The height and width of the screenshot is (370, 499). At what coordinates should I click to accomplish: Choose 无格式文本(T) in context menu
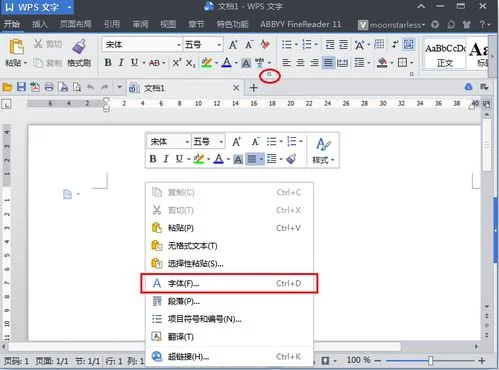point(229,246)
